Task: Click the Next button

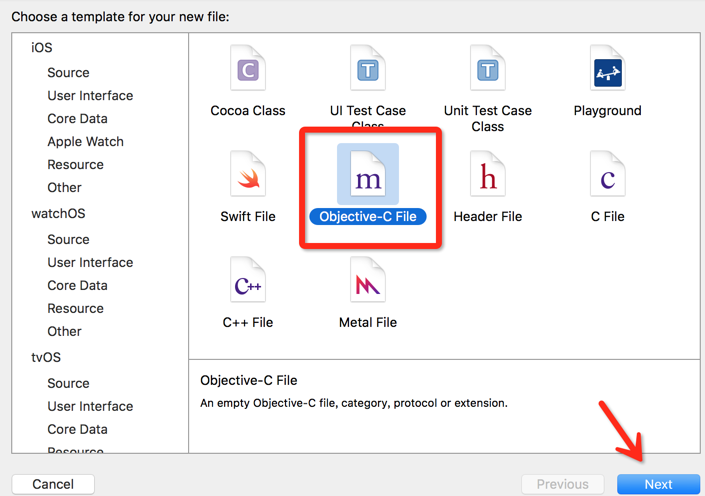Action: coord(658,484)
